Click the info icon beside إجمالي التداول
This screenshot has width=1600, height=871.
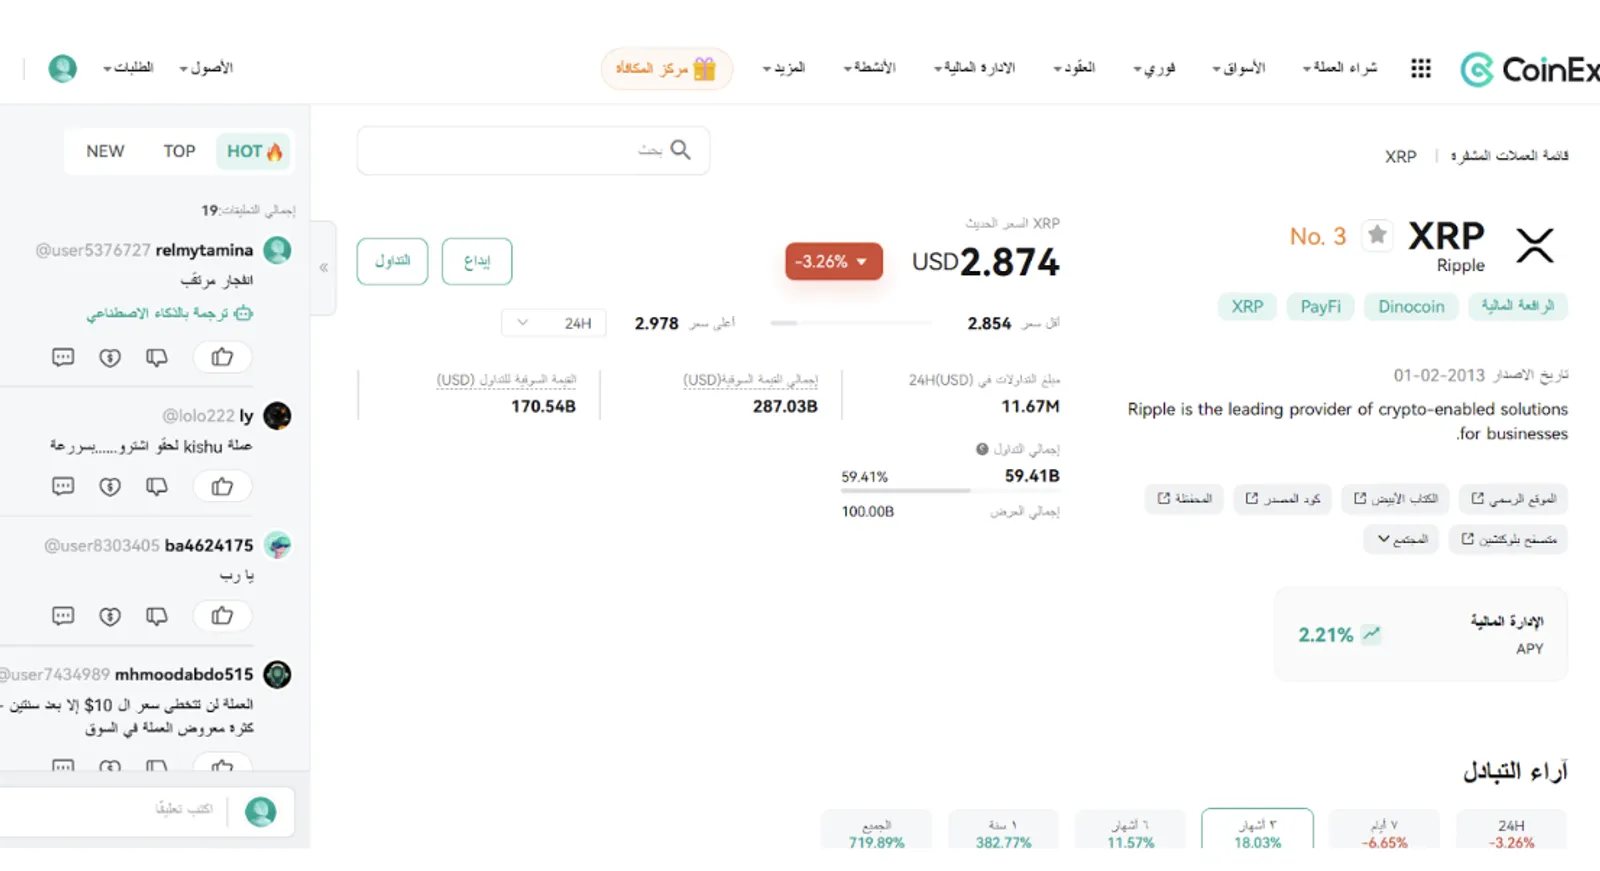982,449
